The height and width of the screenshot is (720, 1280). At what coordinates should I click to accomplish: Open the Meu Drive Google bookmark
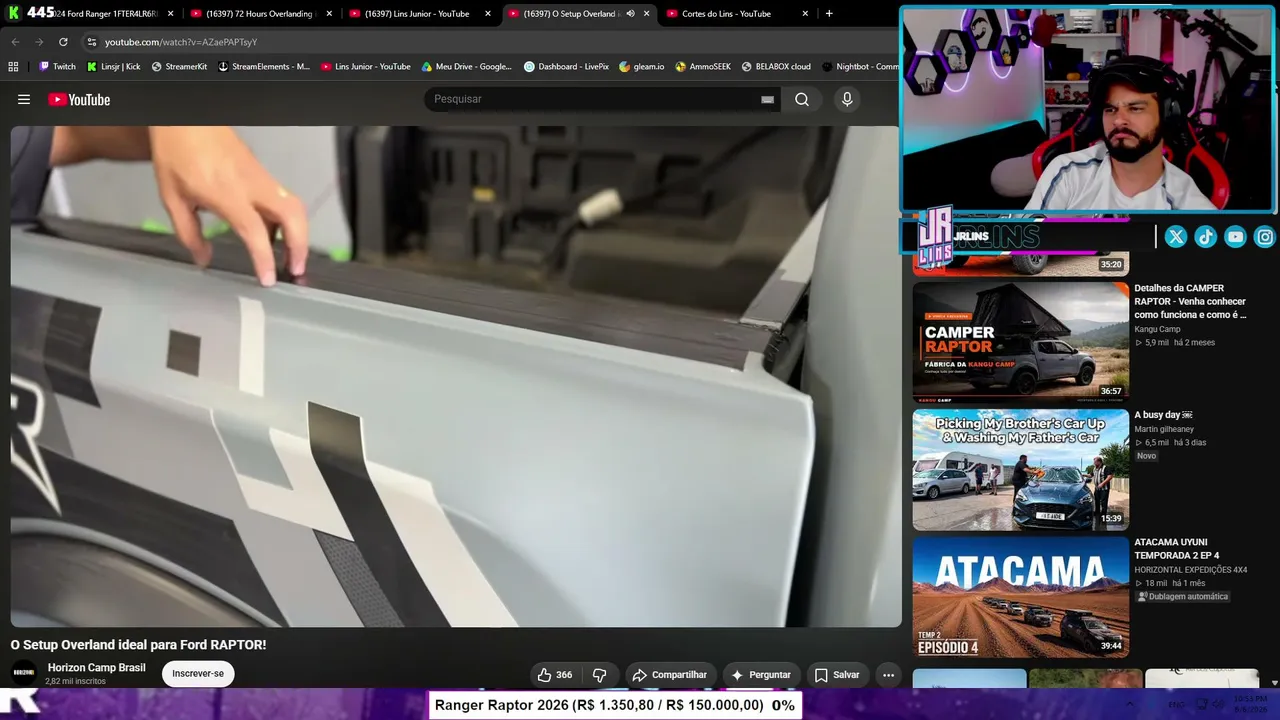(466, 67)
